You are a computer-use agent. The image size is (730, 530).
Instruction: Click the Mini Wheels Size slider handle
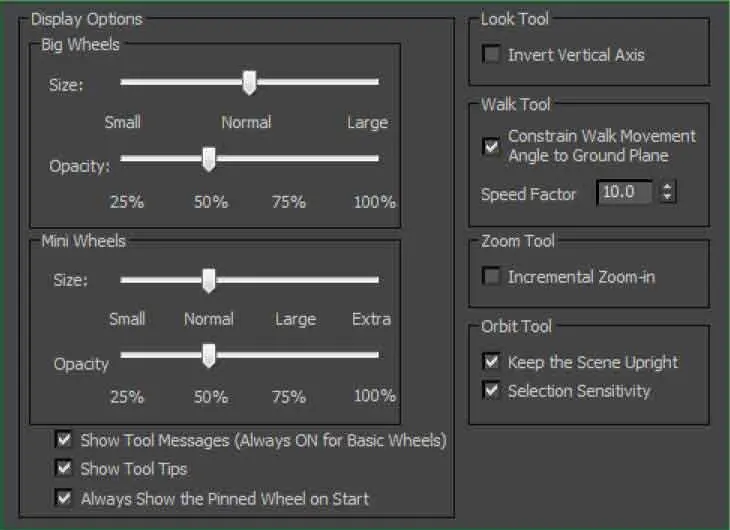coord(209,280)
